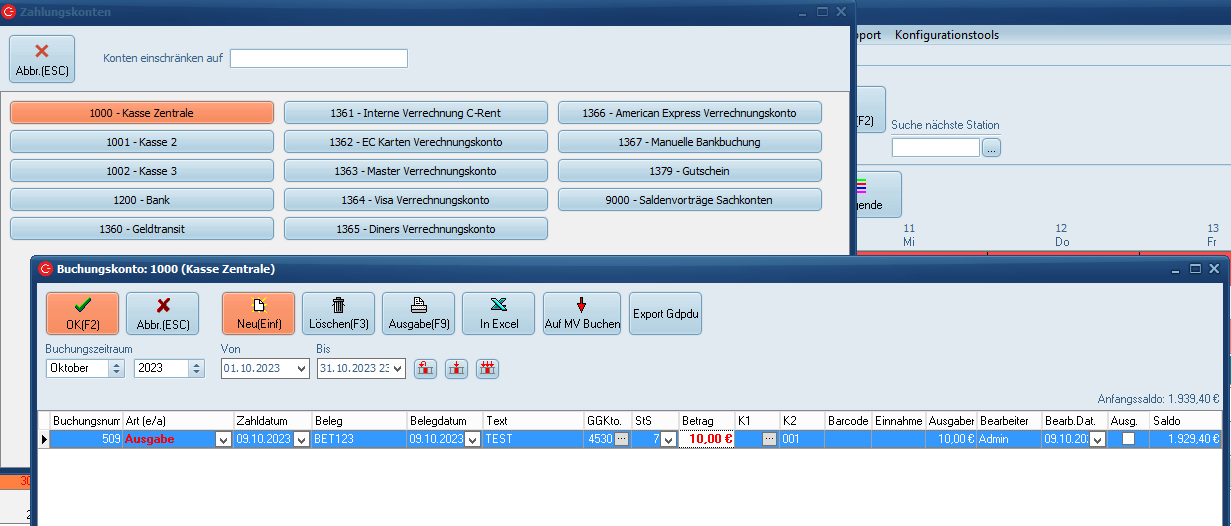Viewport: 1231px width, 526px height.
Task: Open the Art (e/a) Ausgabe dropdown
Action: coord(223,440)
